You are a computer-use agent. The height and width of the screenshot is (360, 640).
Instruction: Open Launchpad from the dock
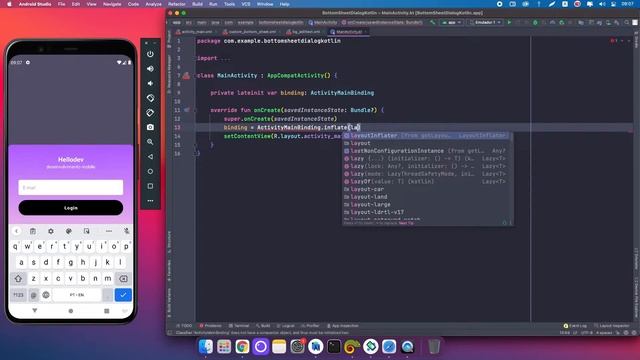click(x=224, y=347)
